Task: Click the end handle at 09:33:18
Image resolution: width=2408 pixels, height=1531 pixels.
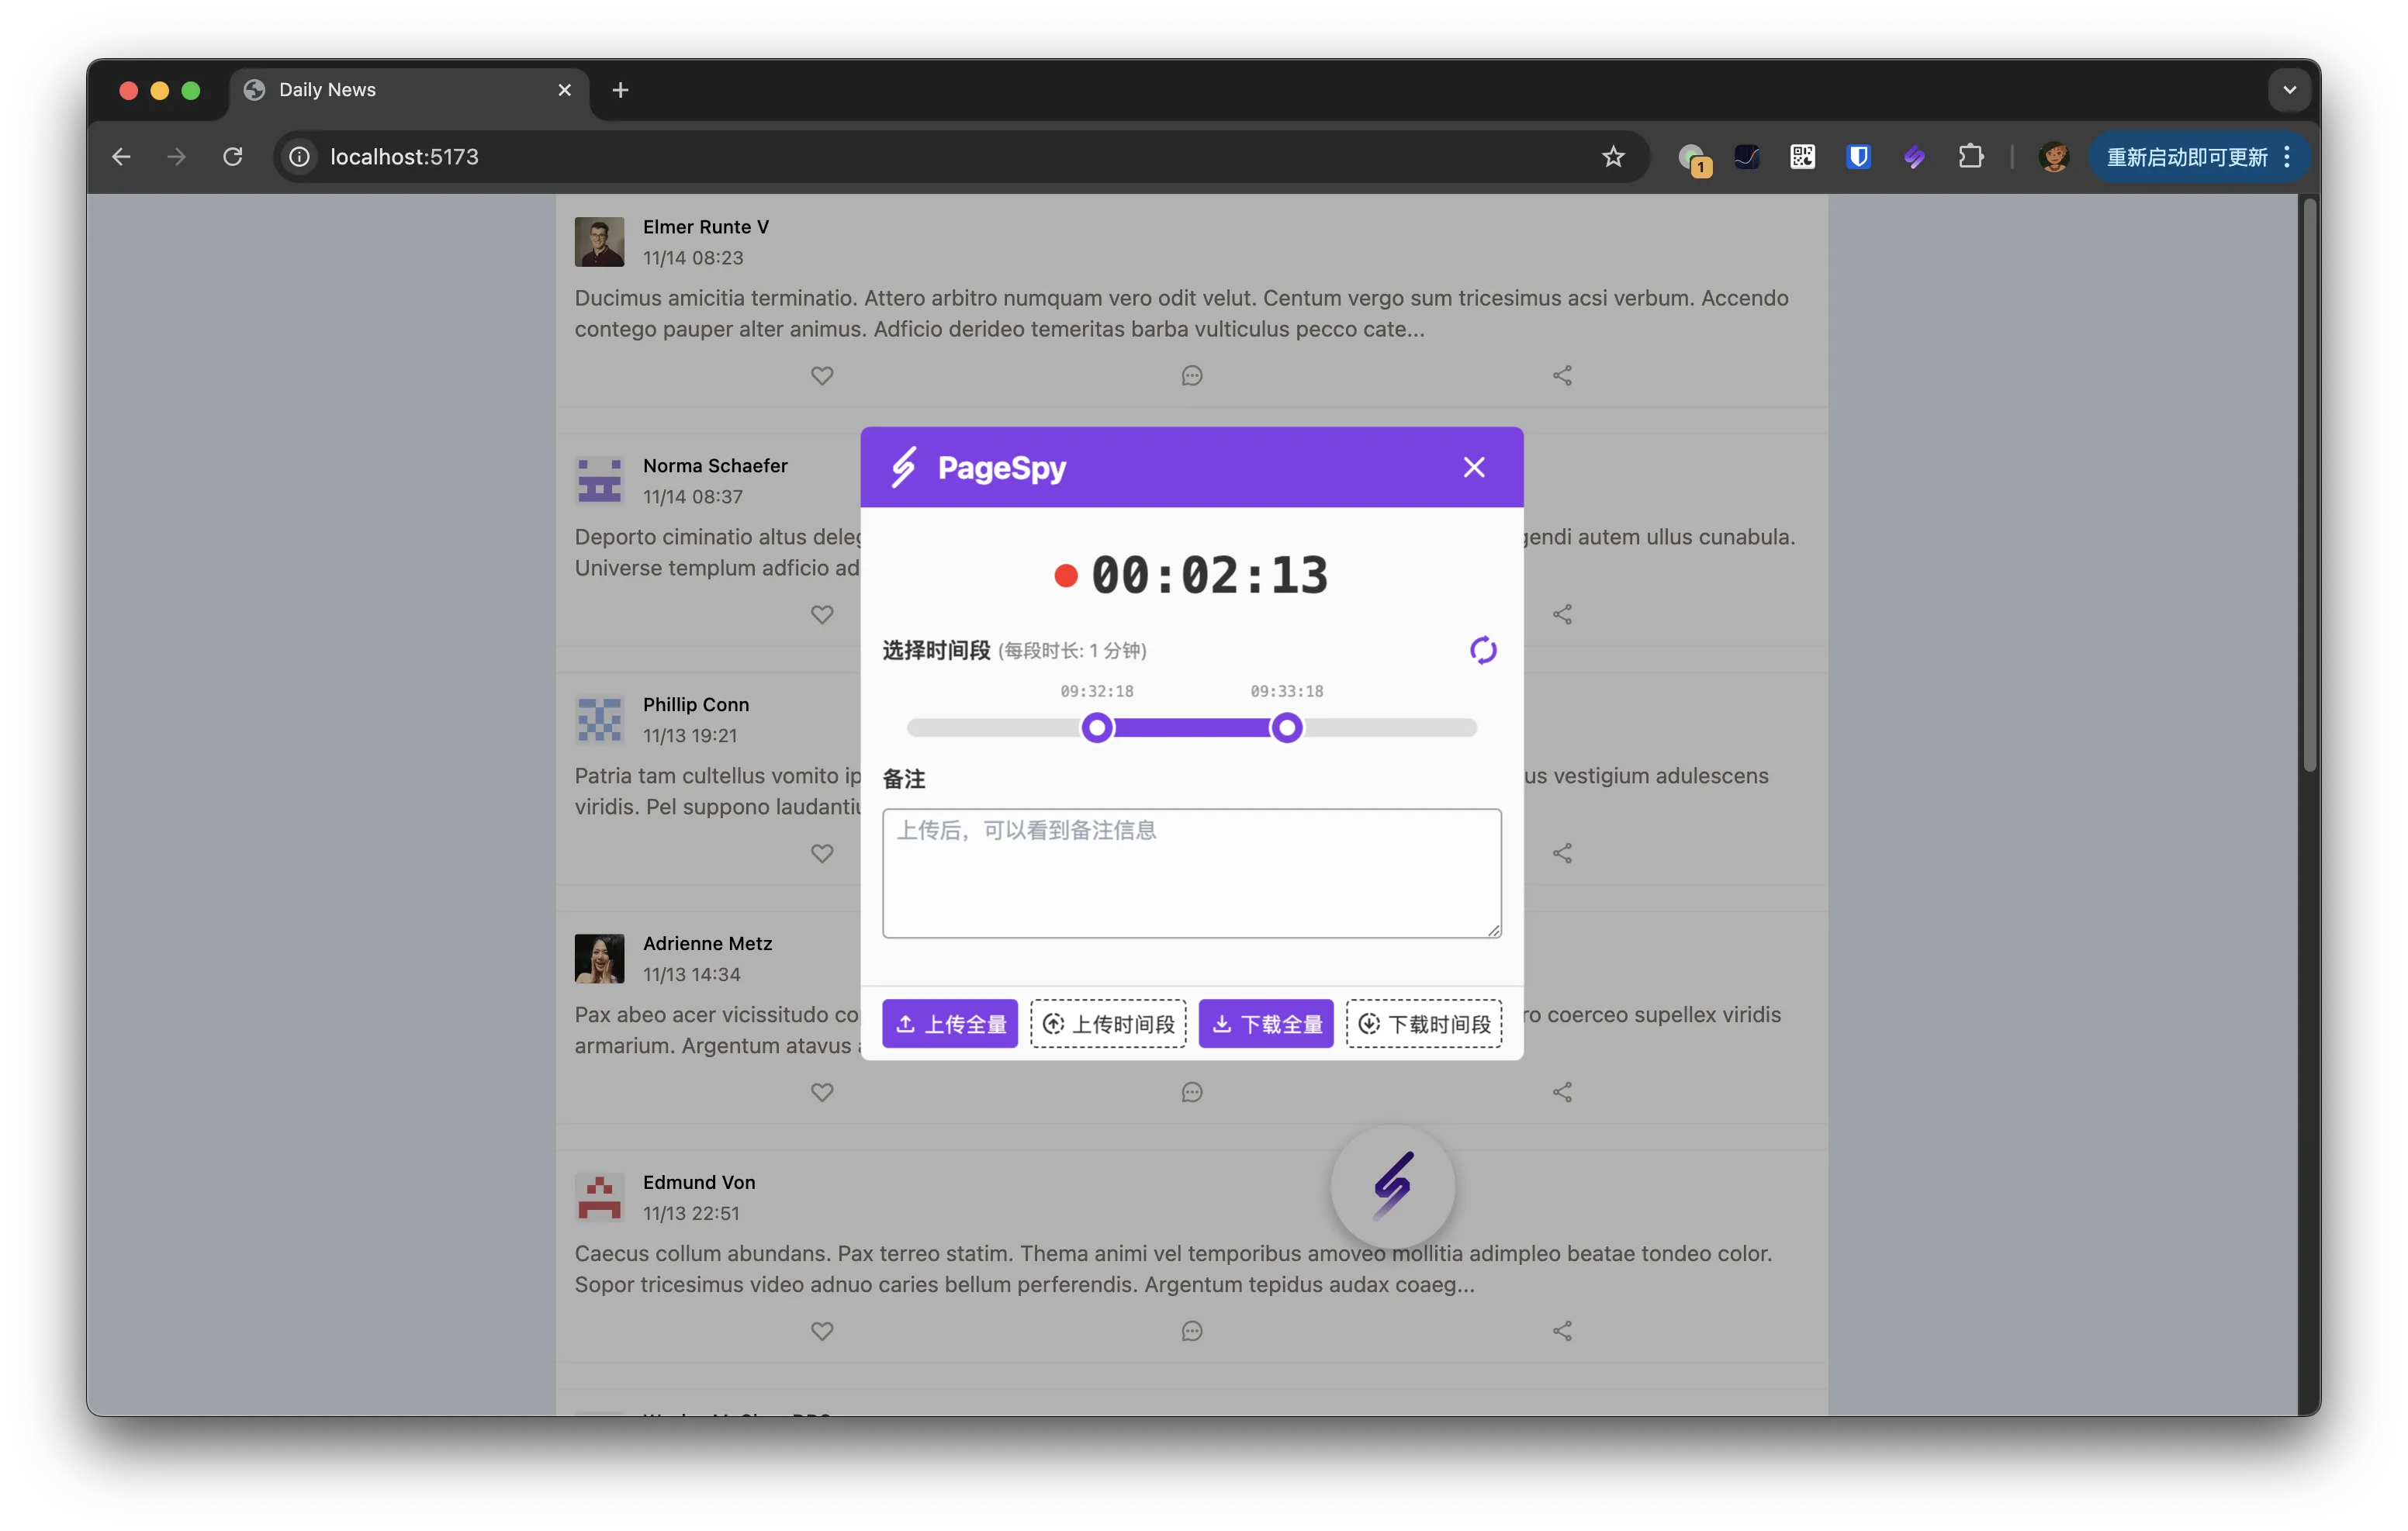Action: point(1286,727)
